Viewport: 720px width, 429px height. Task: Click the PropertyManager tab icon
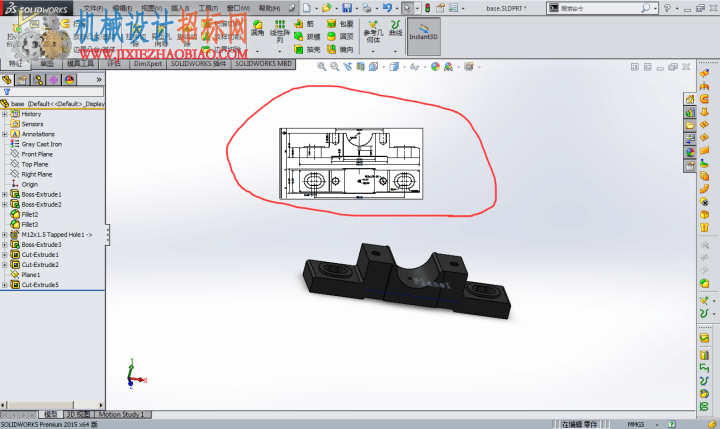point(22,80)
